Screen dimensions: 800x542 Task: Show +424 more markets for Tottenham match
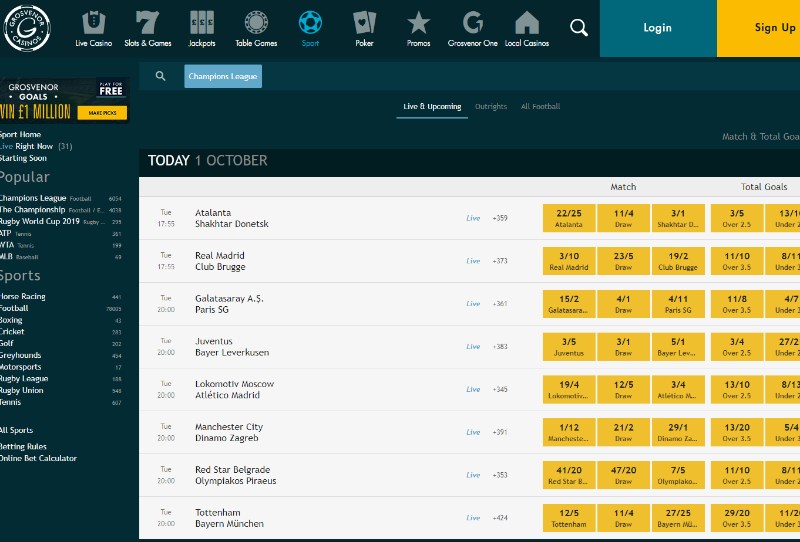500,518
